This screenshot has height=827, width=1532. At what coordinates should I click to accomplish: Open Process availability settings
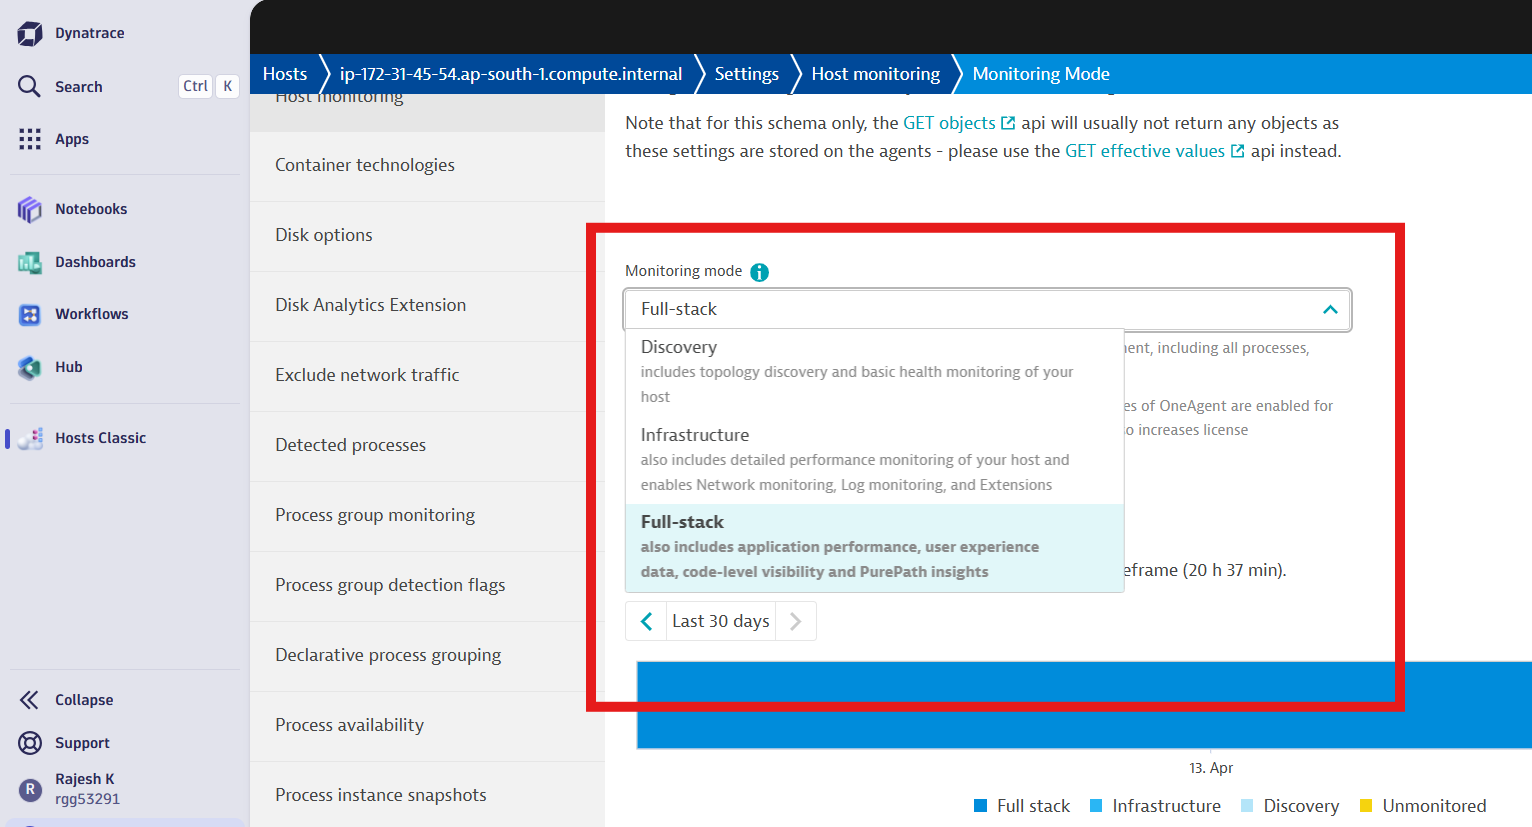click(427, 725)
